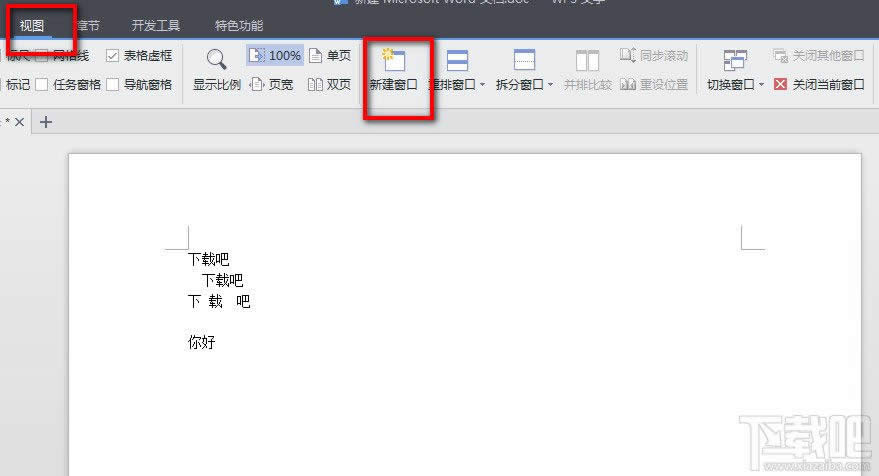The width and height of the screenshot is (879, 476).
Task: Select the 100% zoom button
Action: (x=275, y=56)
